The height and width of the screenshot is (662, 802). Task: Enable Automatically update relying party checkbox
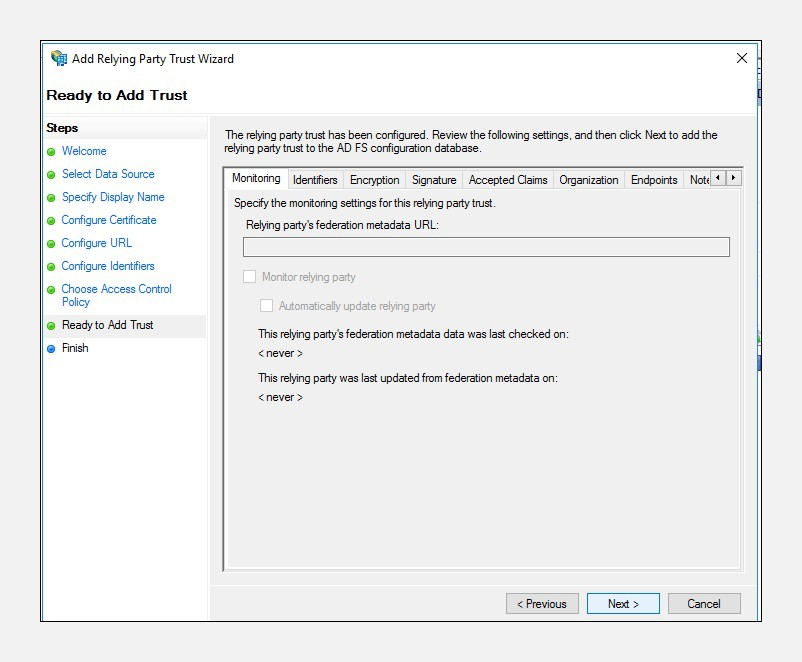click(x=266, y=306)
